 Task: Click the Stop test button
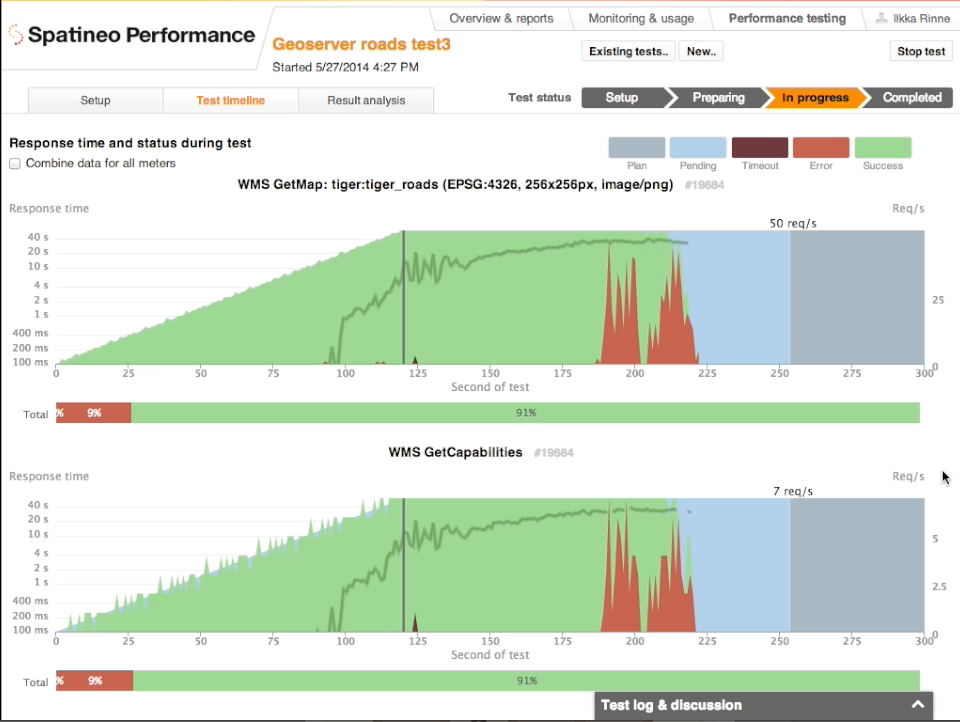coord(921,51)
